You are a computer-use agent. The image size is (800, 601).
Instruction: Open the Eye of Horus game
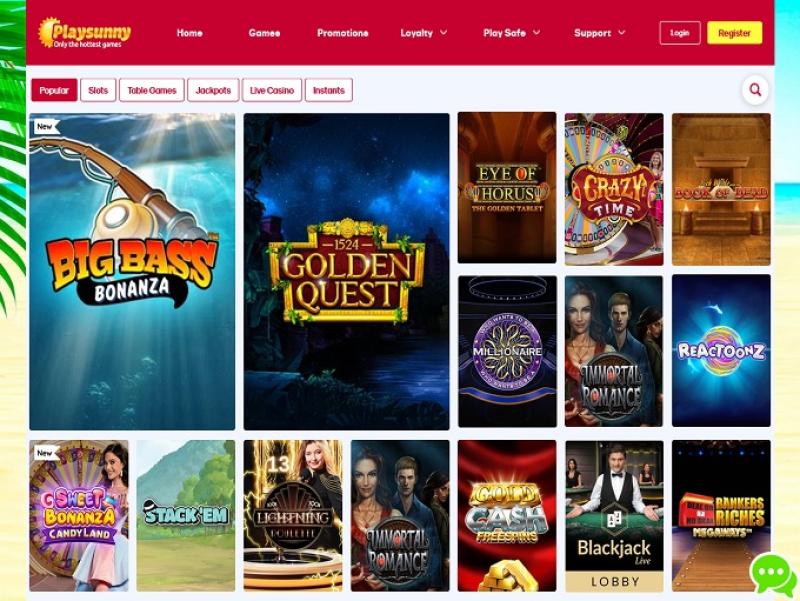click(x=507, y=188)
